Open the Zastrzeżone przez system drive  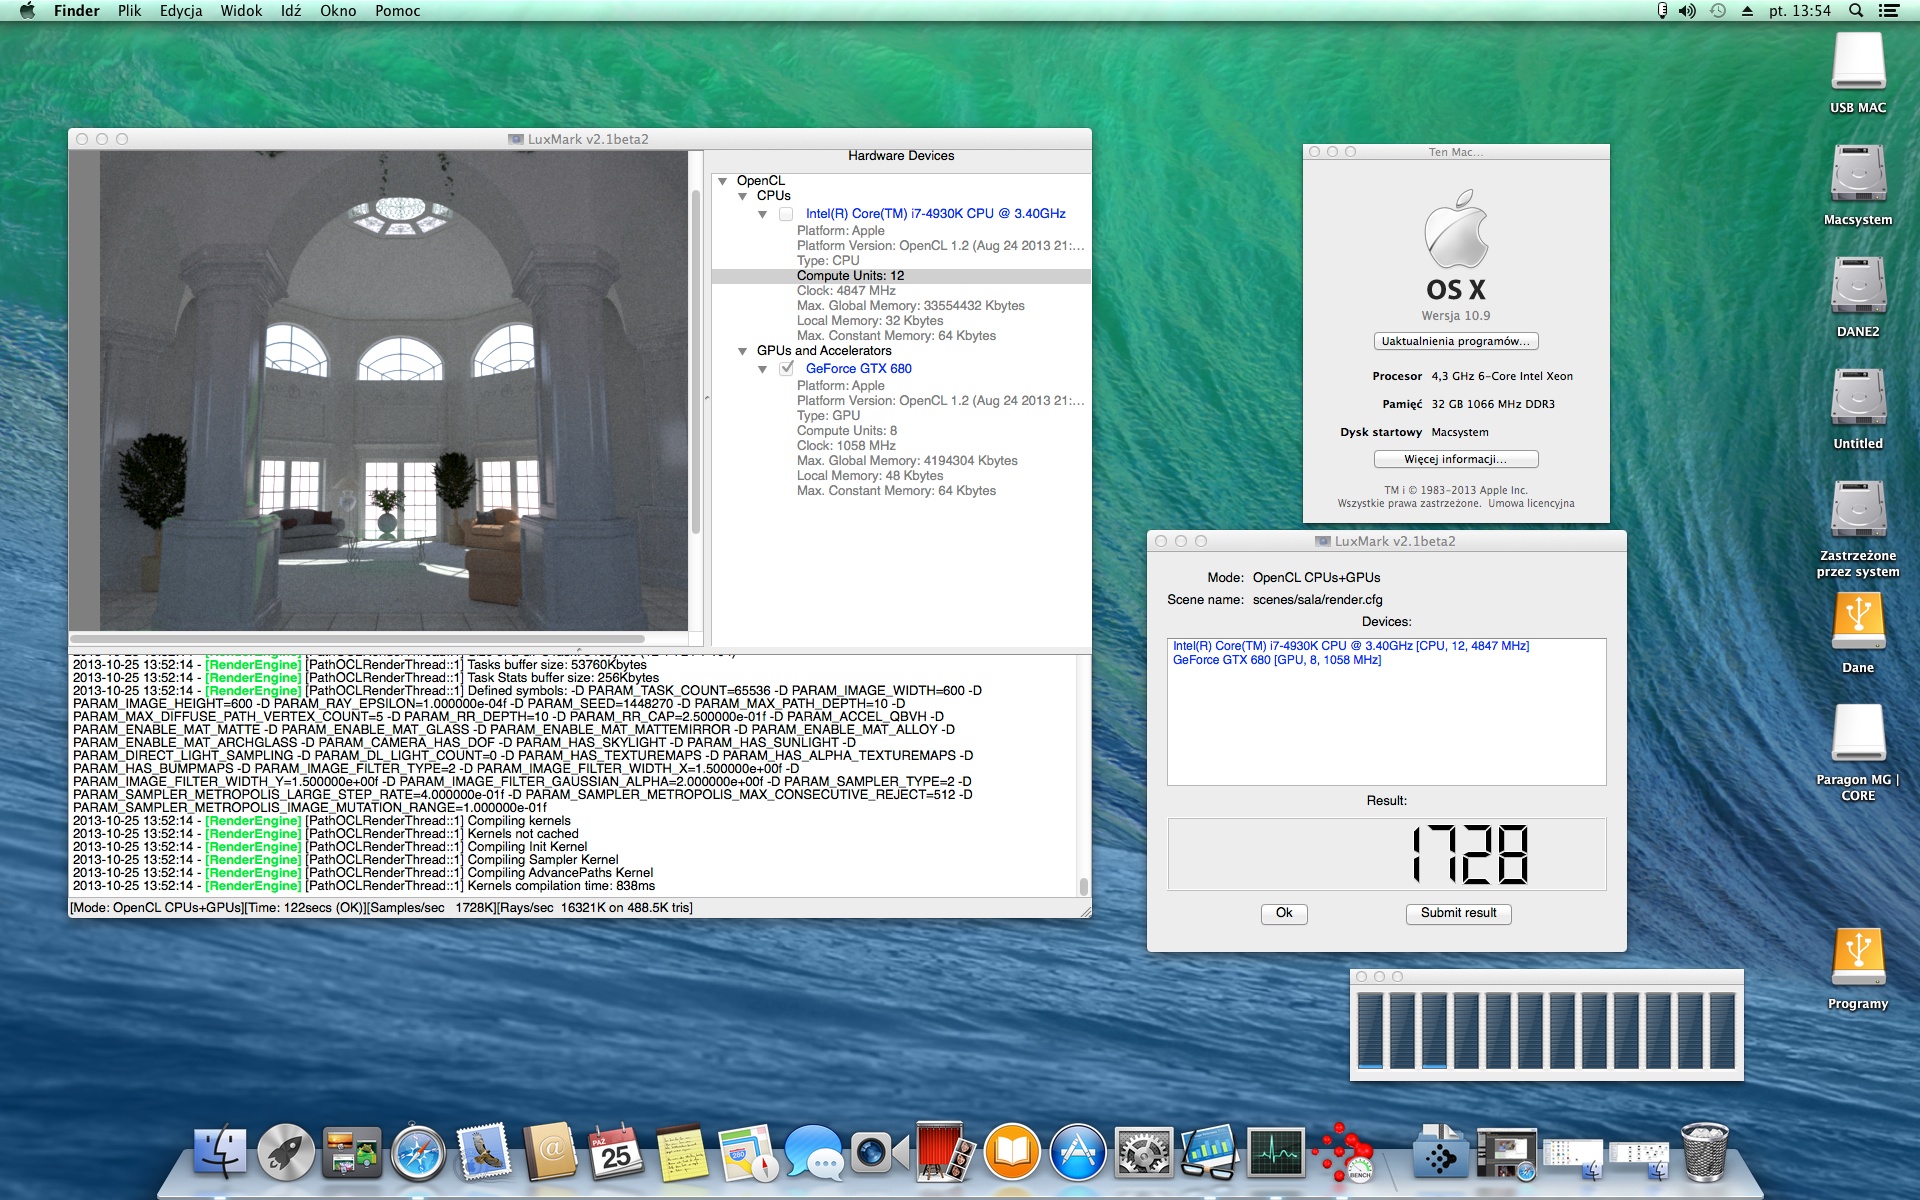tap(1858, 529)
